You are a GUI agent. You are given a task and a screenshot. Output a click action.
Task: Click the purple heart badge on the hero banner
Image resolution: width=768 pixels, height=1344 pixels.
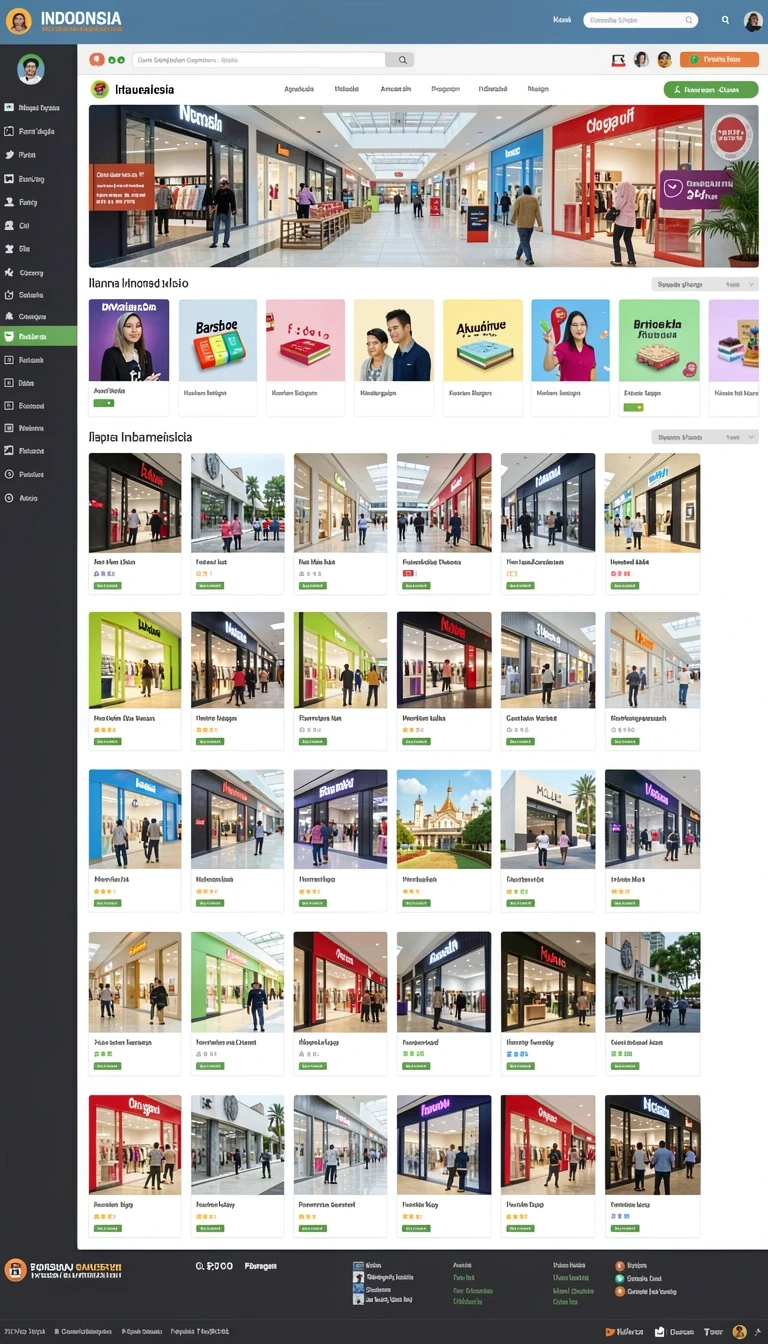pos(672,189)
